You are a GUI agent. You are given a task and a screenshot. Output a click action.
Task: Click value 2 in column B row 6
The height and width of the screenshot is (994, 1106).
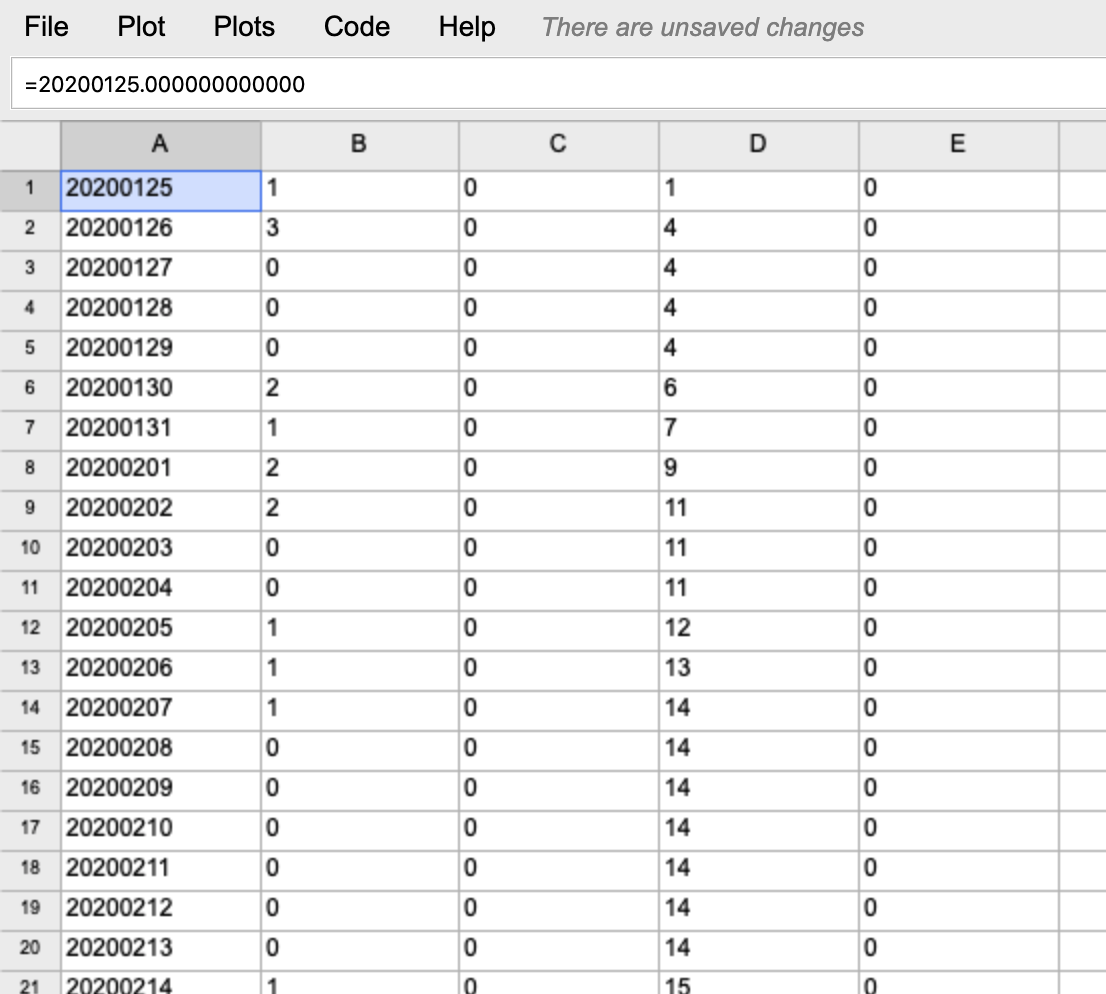coord(360,391)
